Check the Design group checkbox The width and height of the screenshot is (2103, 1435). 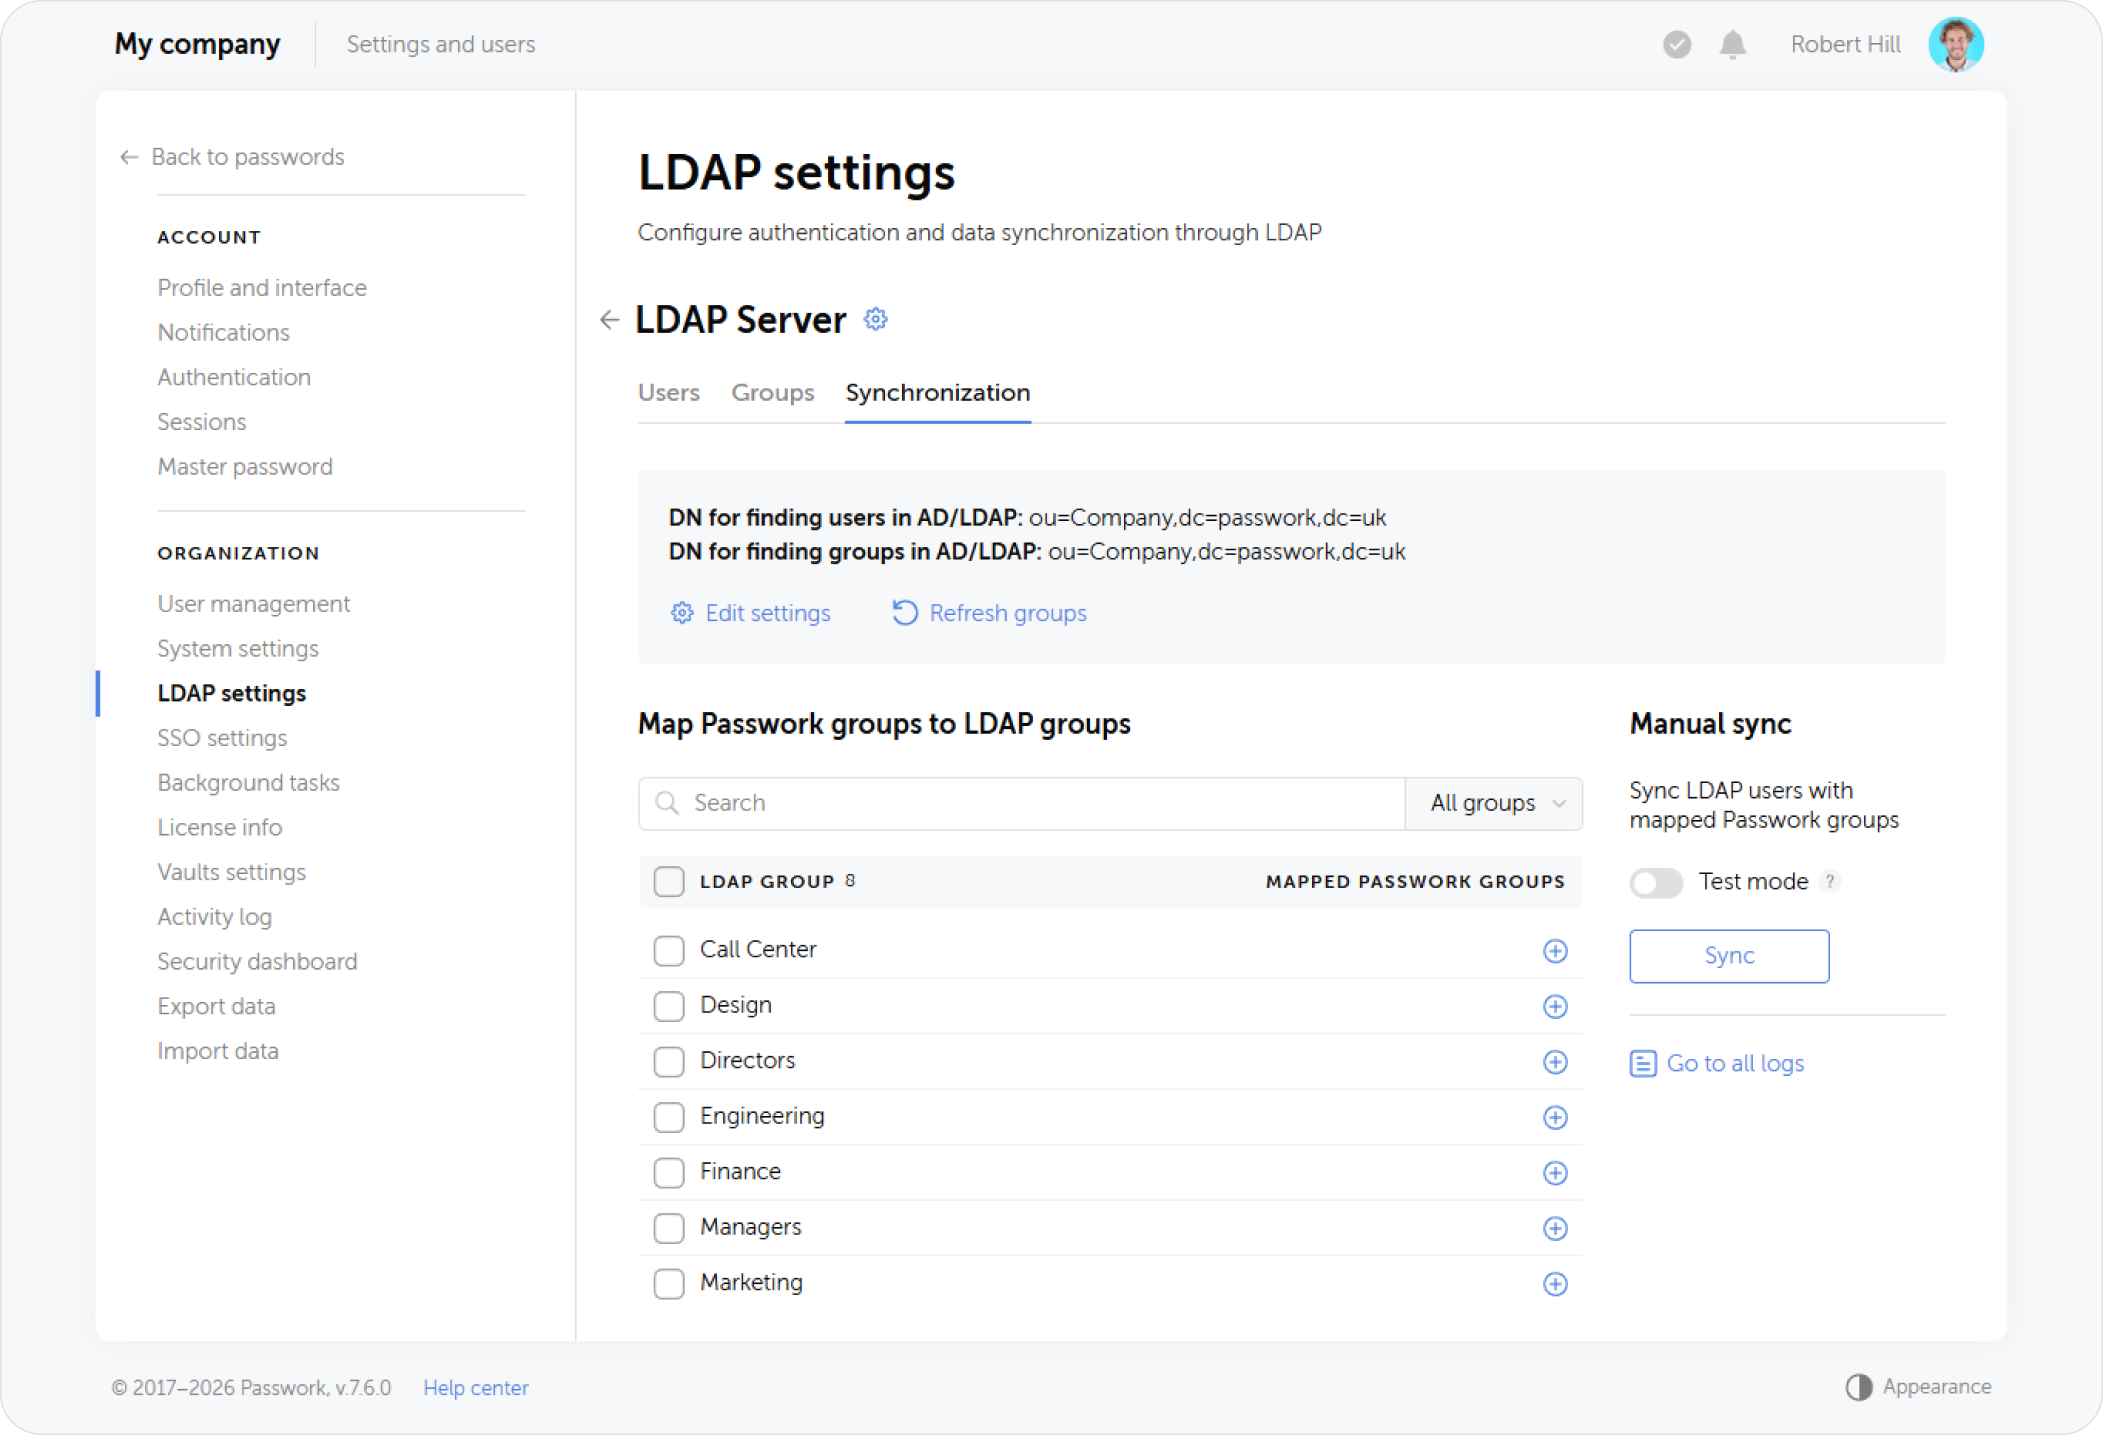click(669, 1005)
